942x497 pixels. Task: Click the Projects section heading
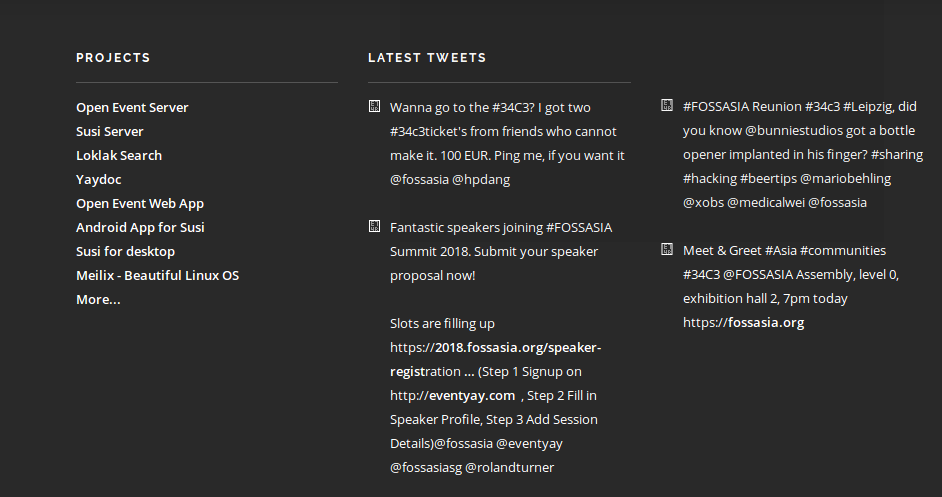click(113, 58)
